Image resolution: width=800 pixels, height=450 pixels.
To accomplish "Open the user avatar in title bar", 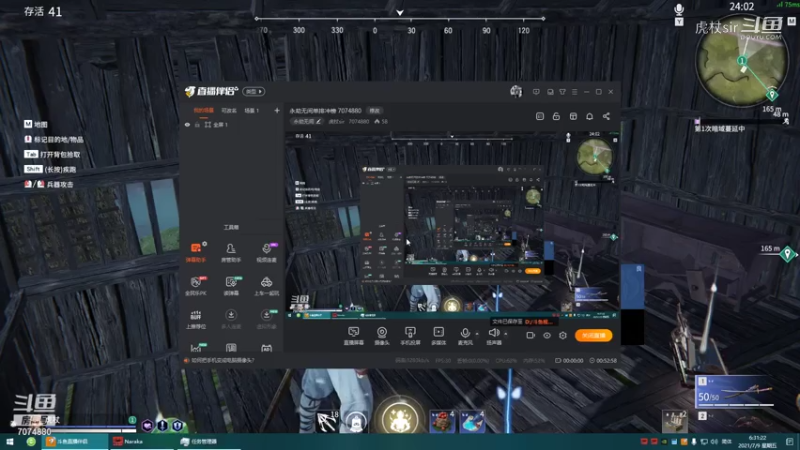I will pos(516,91).
